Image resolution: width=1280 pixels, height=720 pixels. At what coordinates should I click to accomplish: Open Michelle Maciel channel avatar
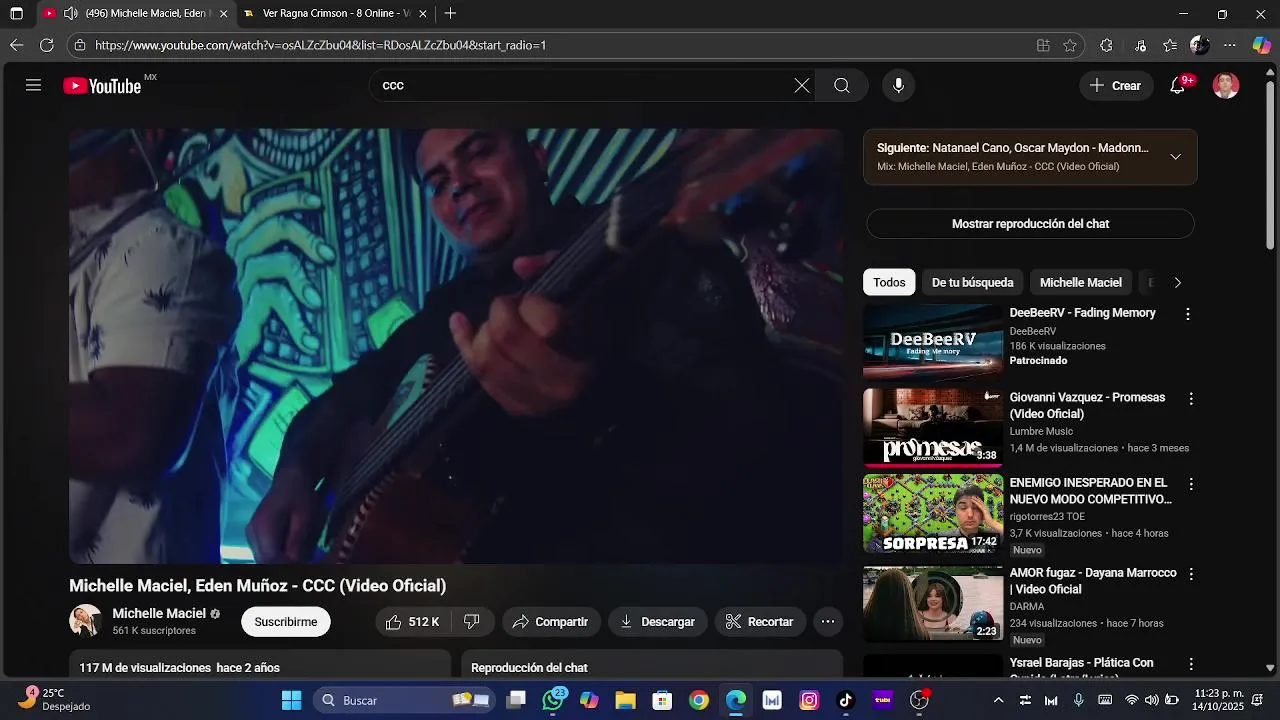(85, 621)
